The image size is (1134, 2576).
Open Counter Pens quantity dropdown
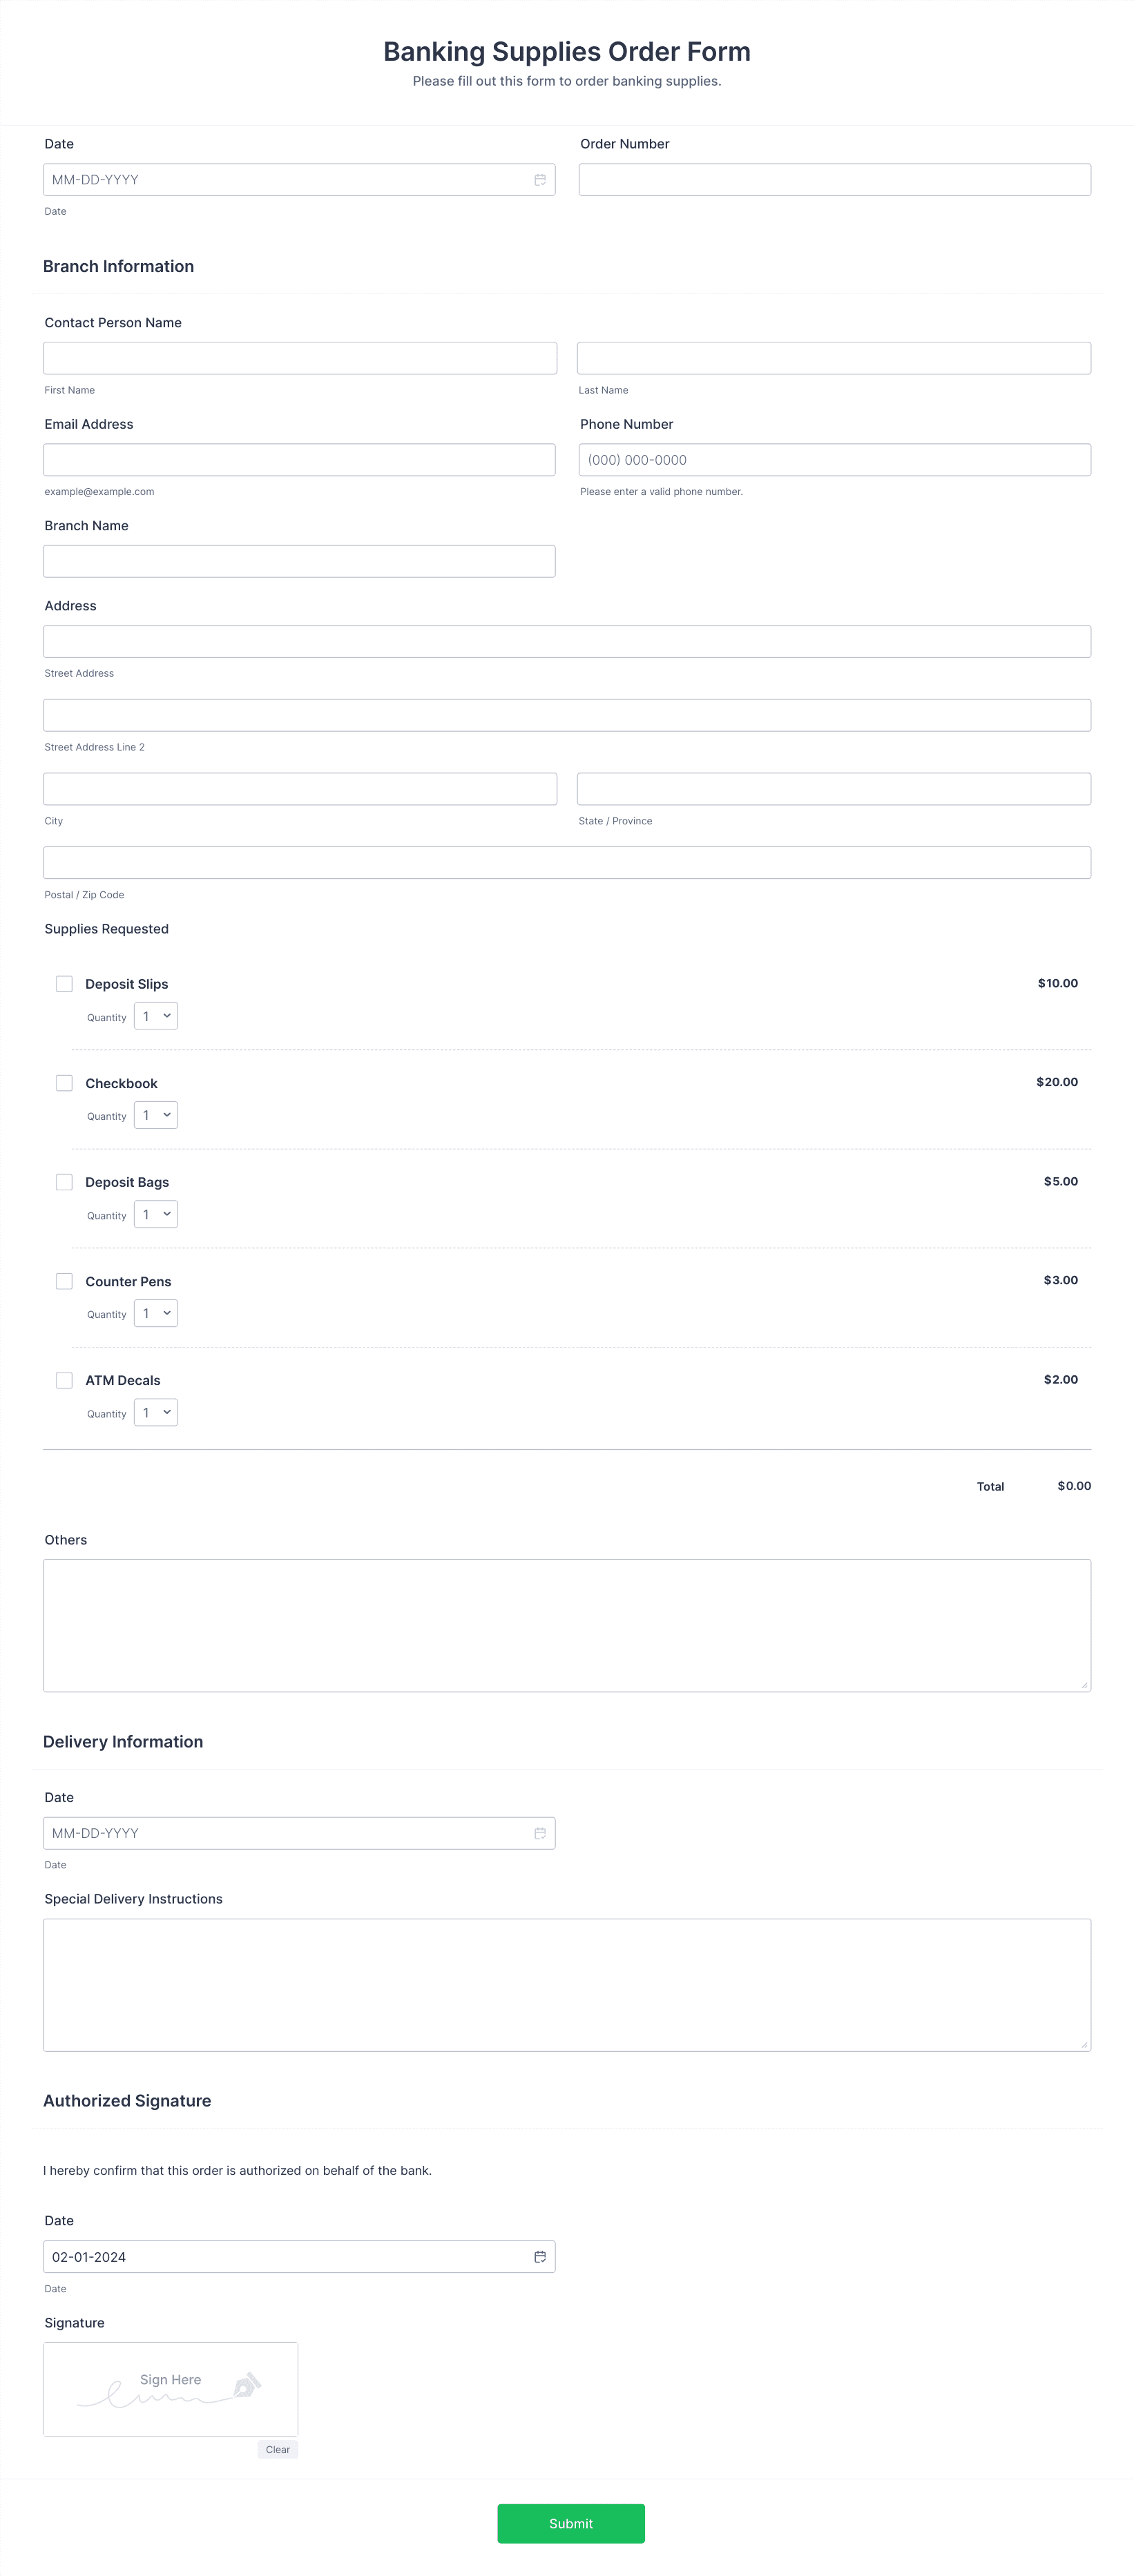coord(156,1313)
